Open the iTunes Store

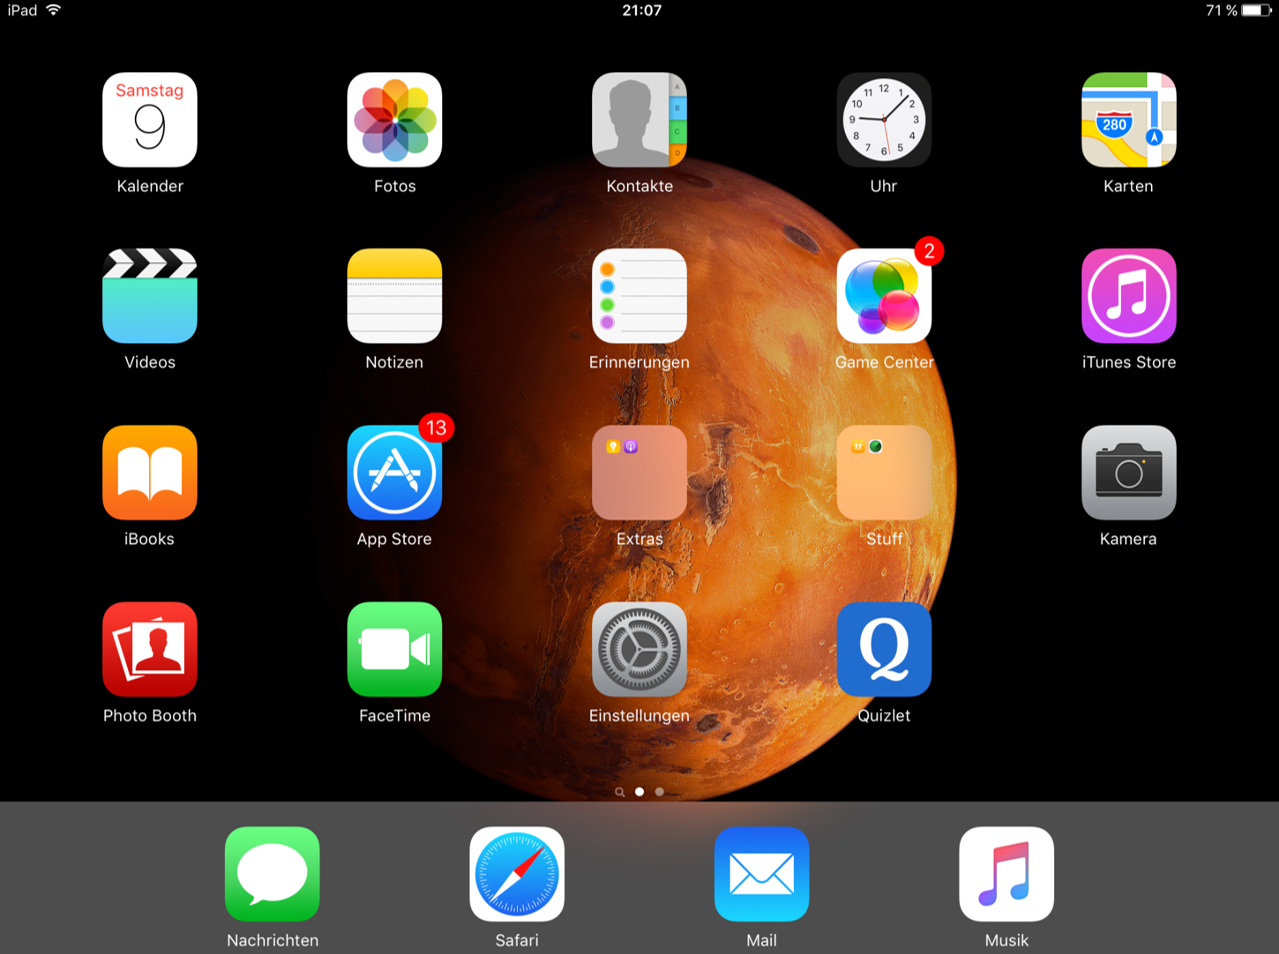point(1129,296)
